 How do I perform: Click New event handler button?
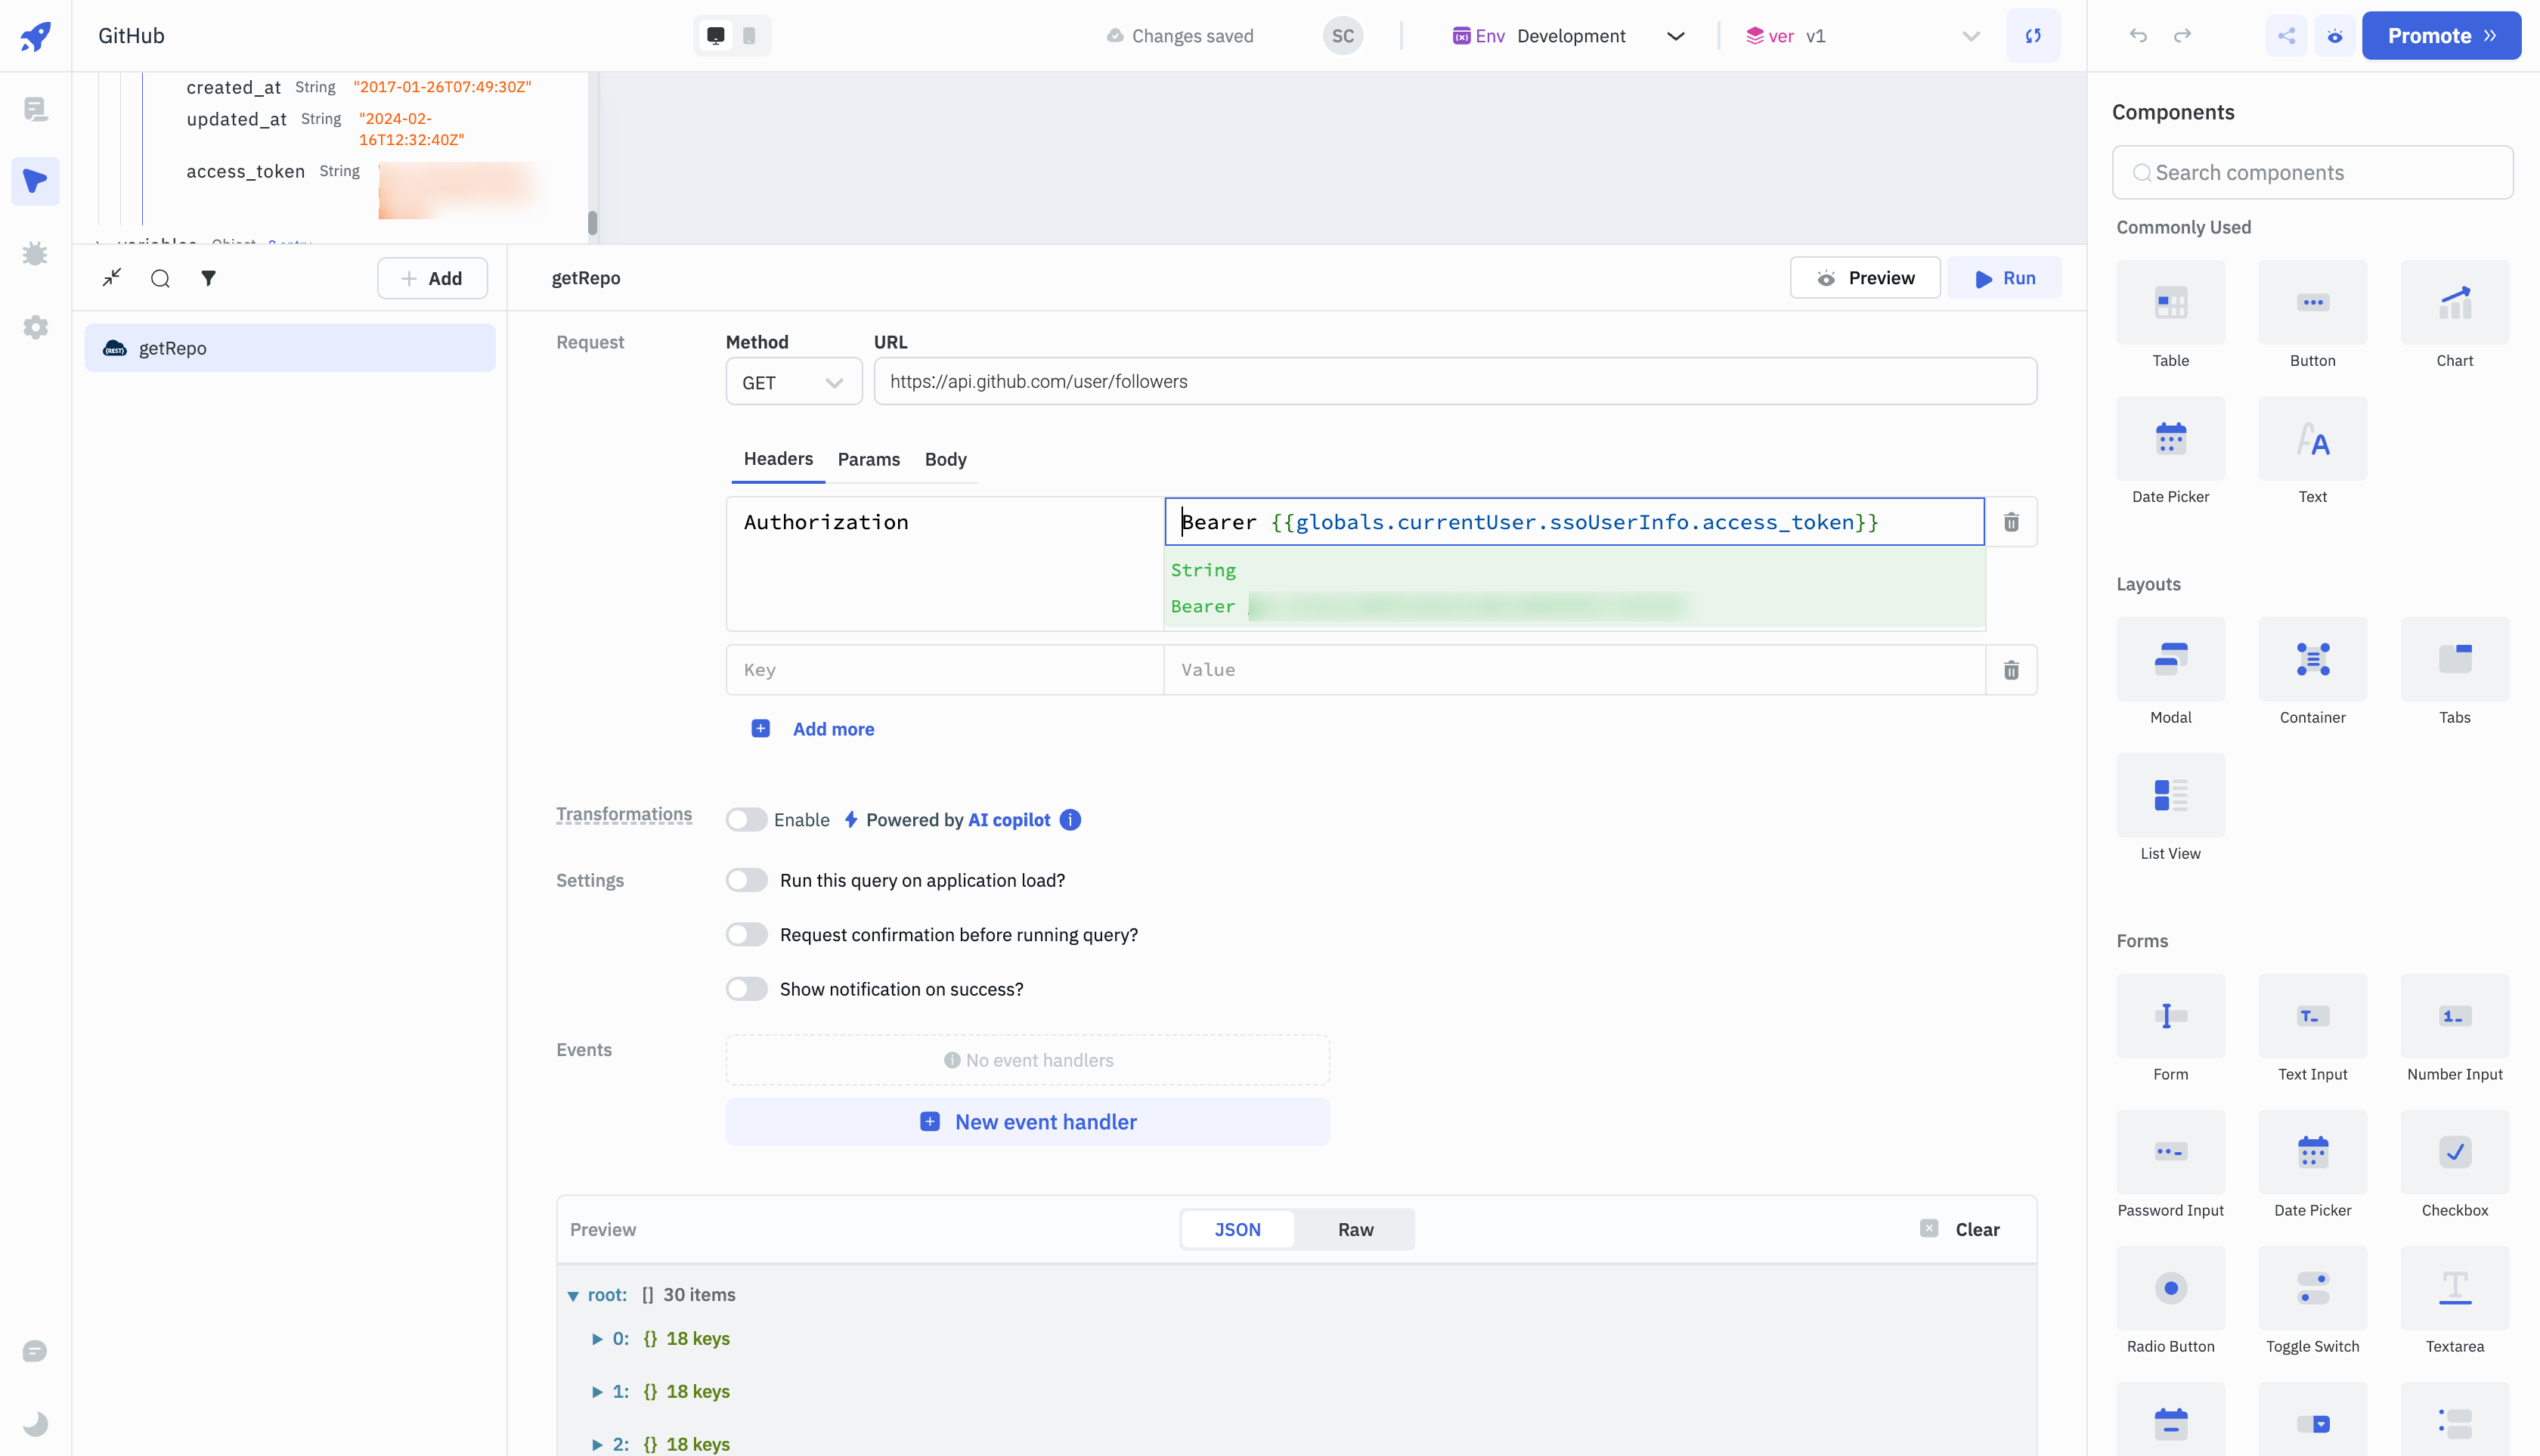coord(1027,1122)
